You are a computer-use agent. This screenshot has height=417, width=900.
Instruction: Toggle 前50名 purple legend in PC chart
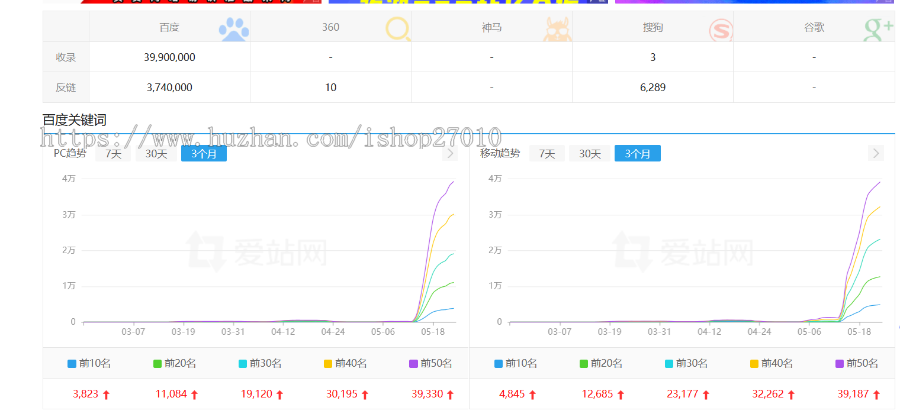430,363
